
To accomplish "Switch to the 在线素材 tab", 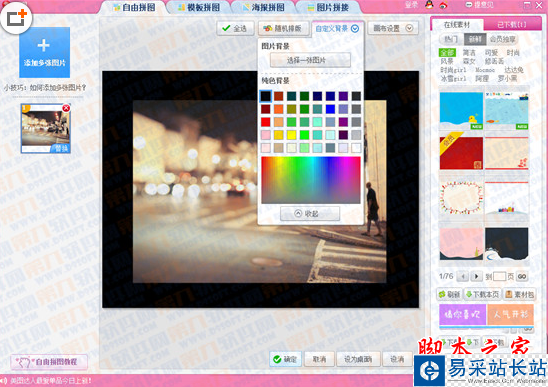I will pyautogui.click(x=457, y=24).
